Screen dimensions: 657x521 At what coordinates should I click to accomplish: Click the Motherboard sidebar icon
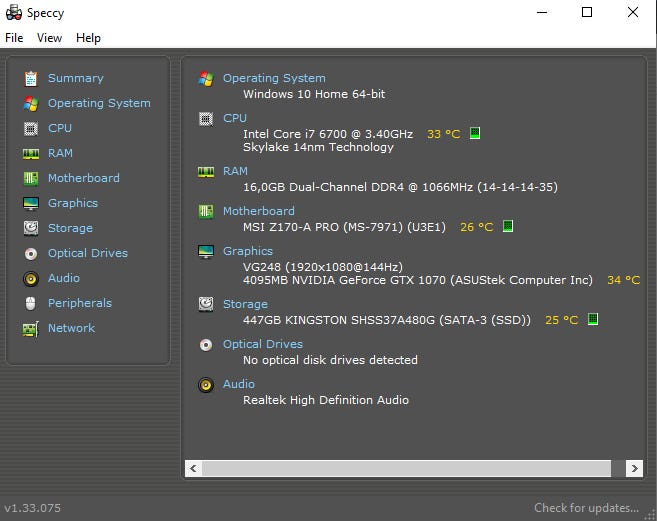click(x=30, y=178)
